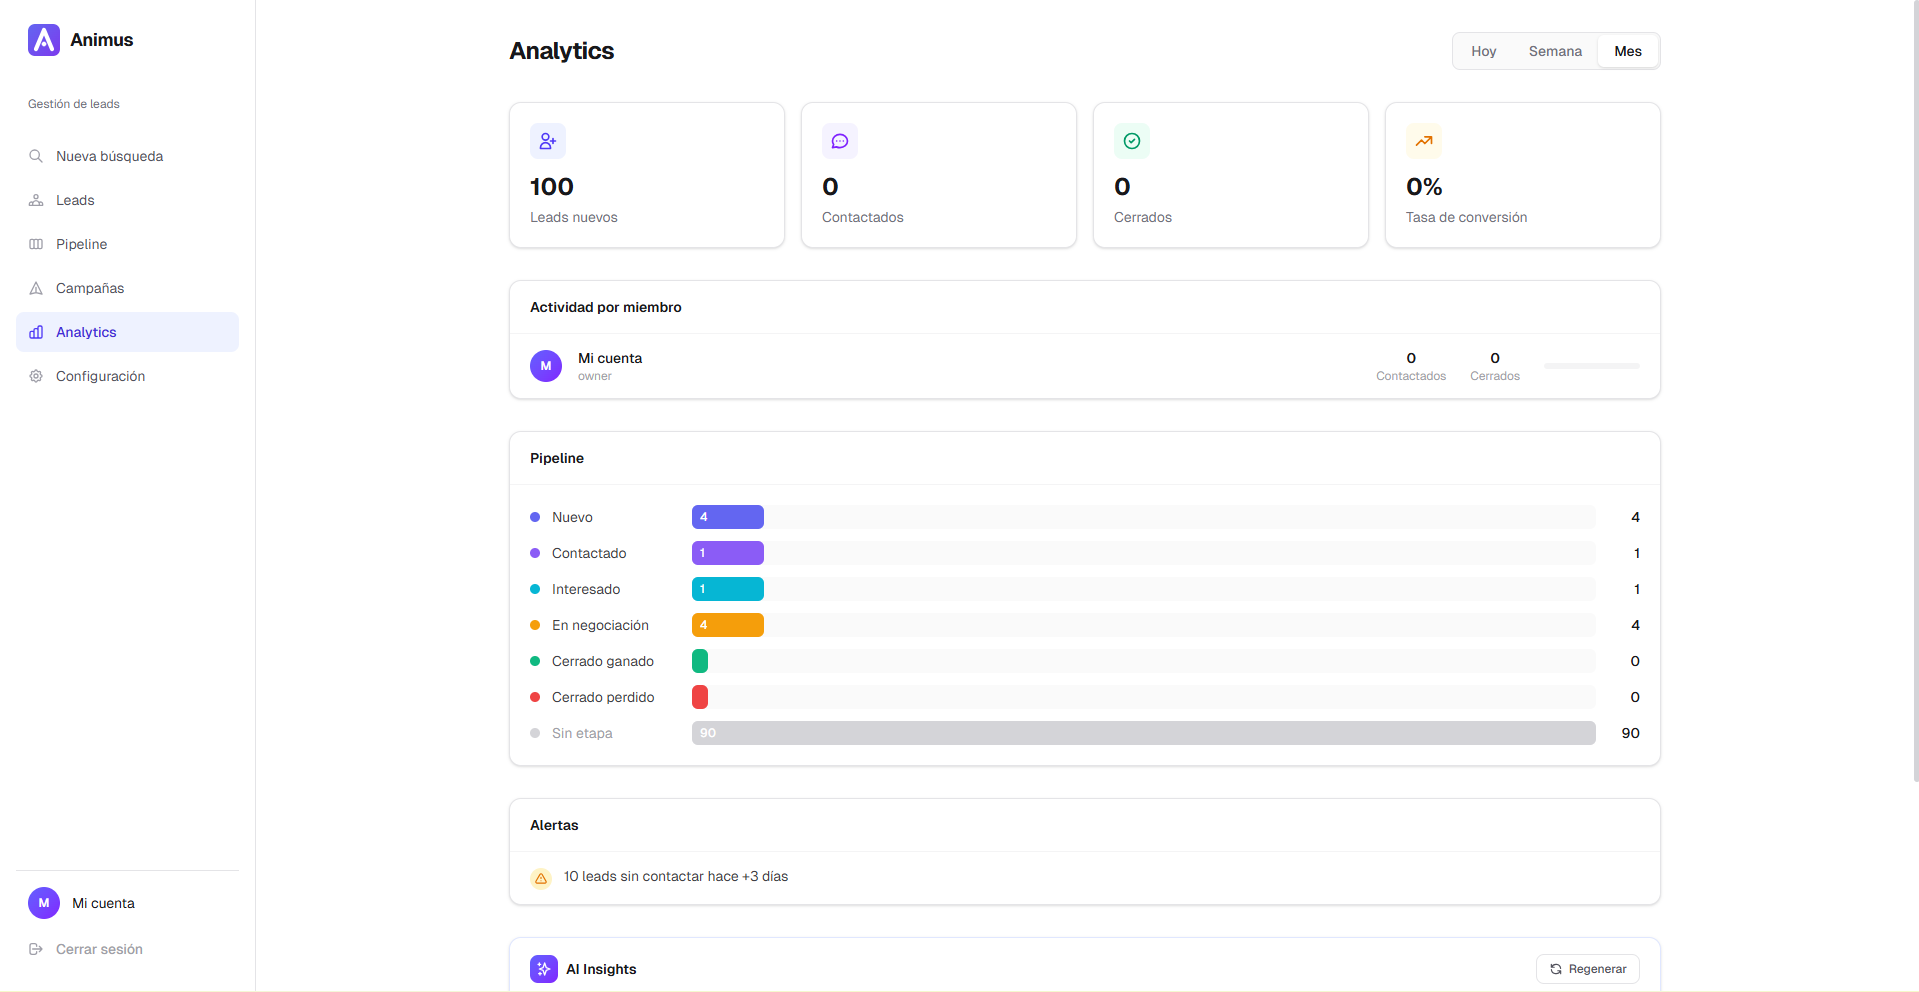1919x992 pixels.
Task: Click the add-user icon on Leads nuevos card
Action: 547,141
